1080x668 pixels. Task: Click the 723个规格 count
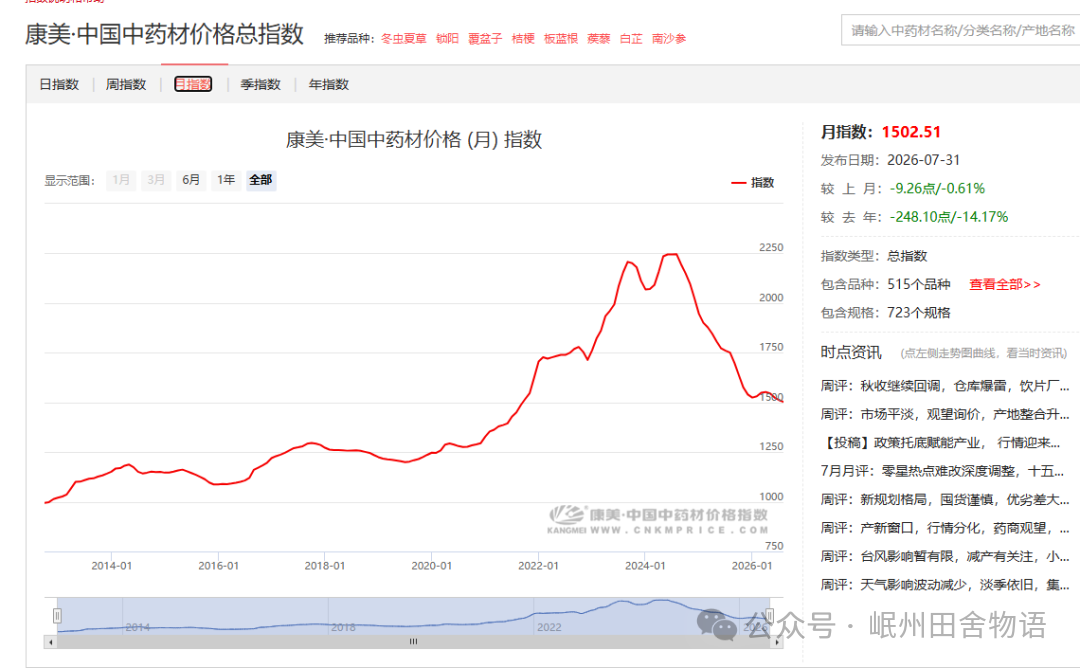pos(919,313)
